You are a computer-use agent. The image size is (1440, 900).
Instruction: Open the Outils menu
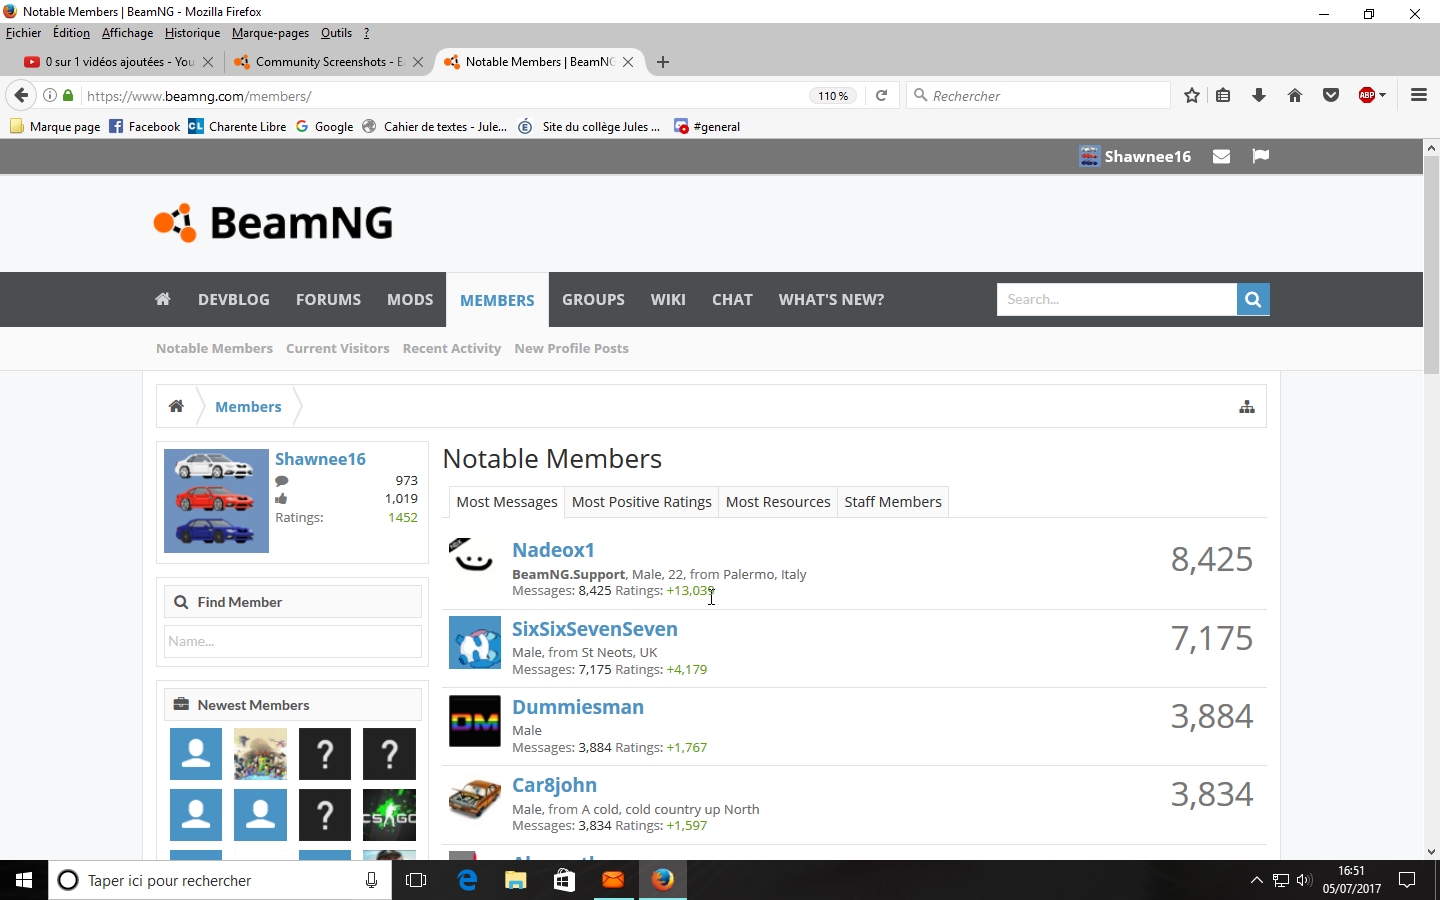(336, 33)
